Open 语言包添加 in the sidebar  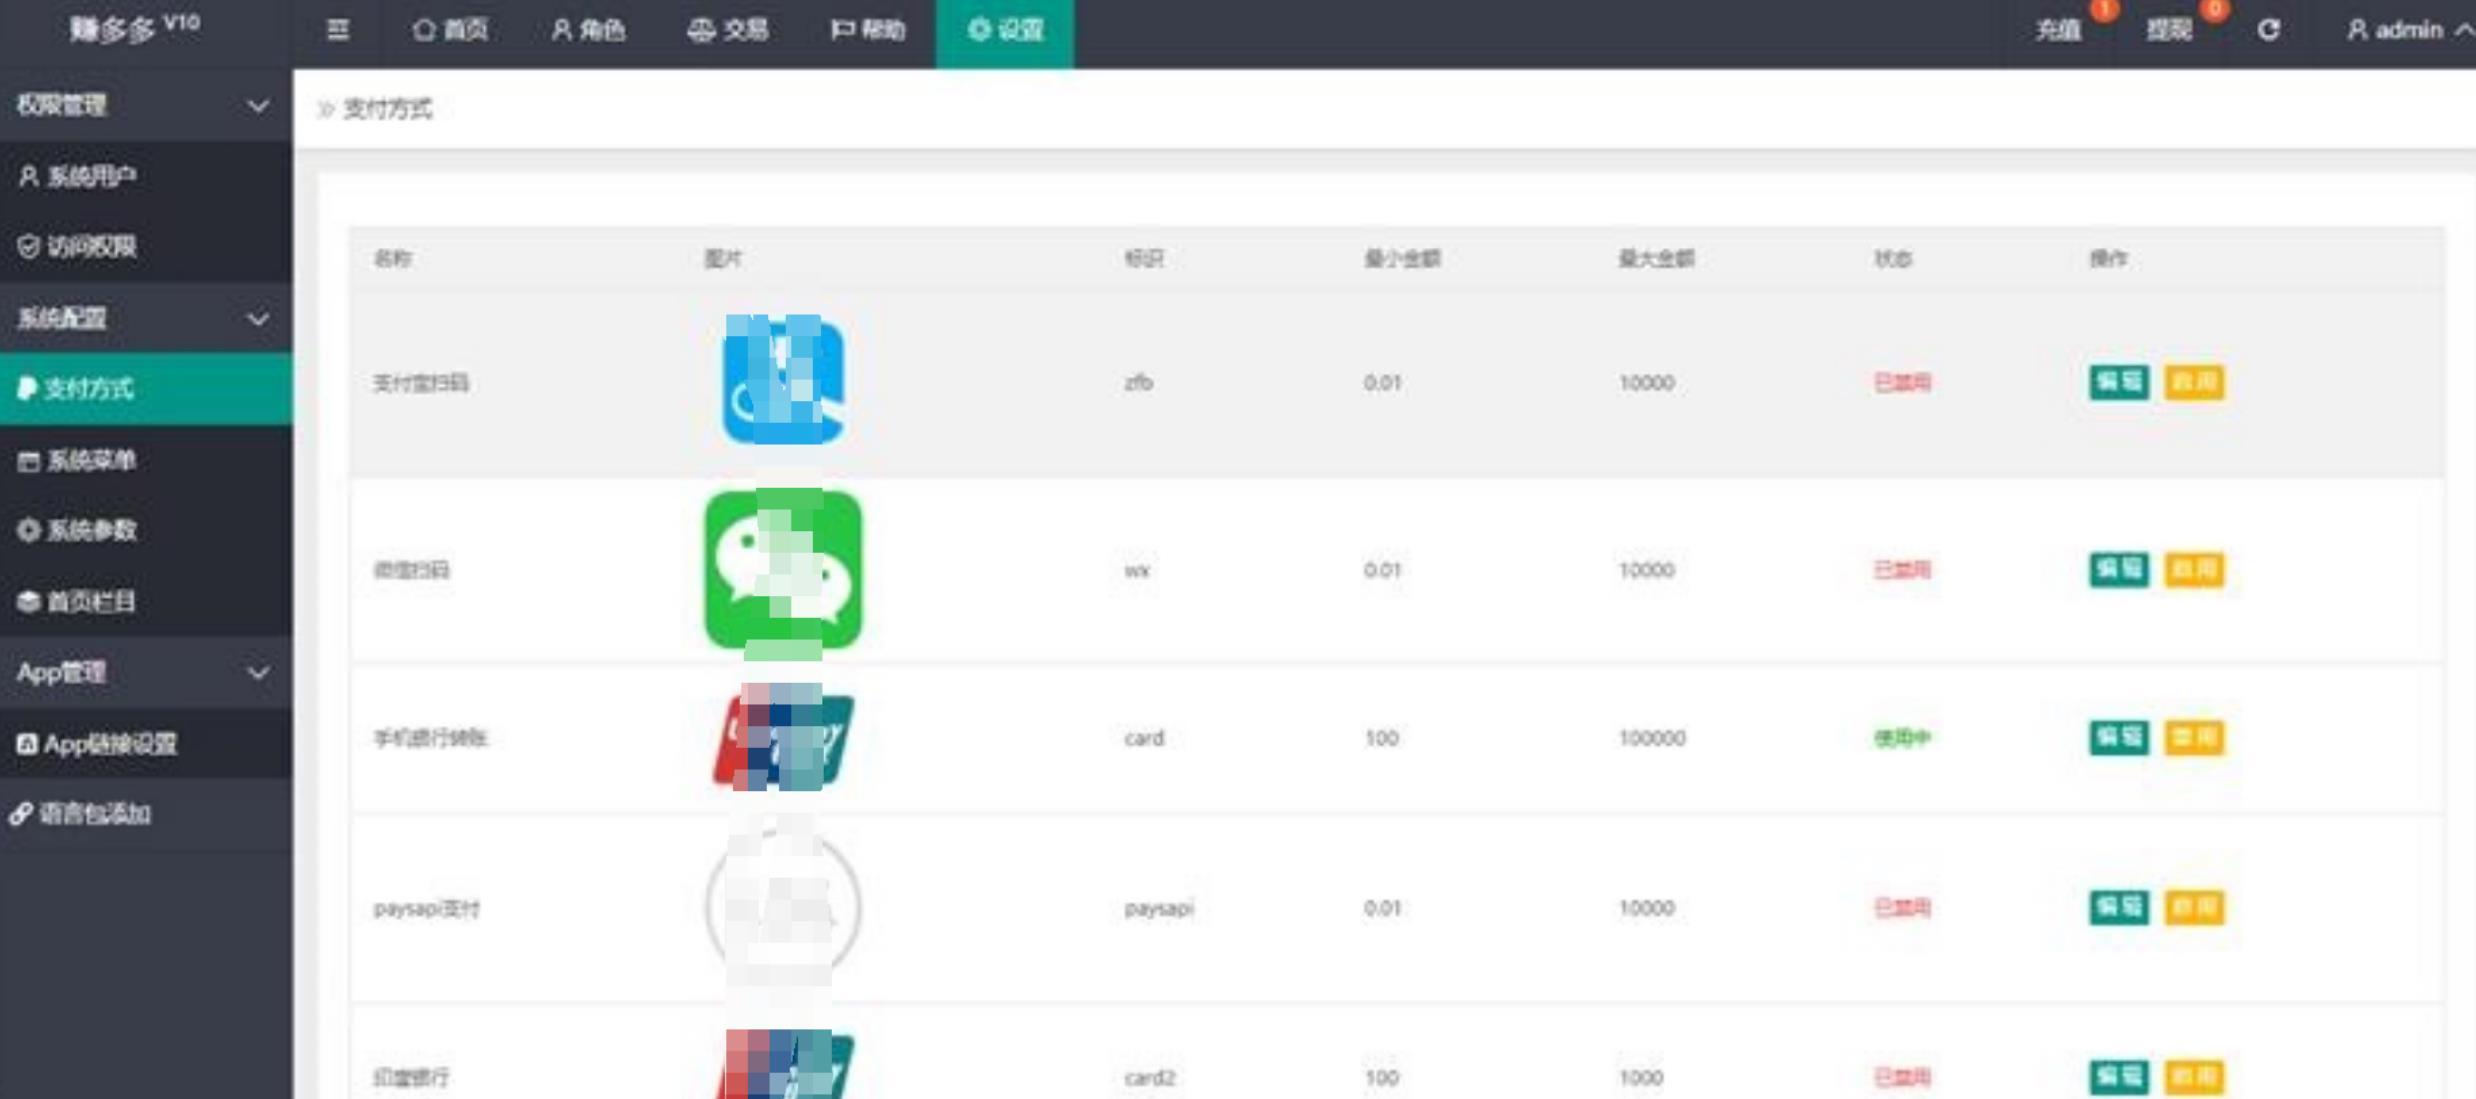146,813
